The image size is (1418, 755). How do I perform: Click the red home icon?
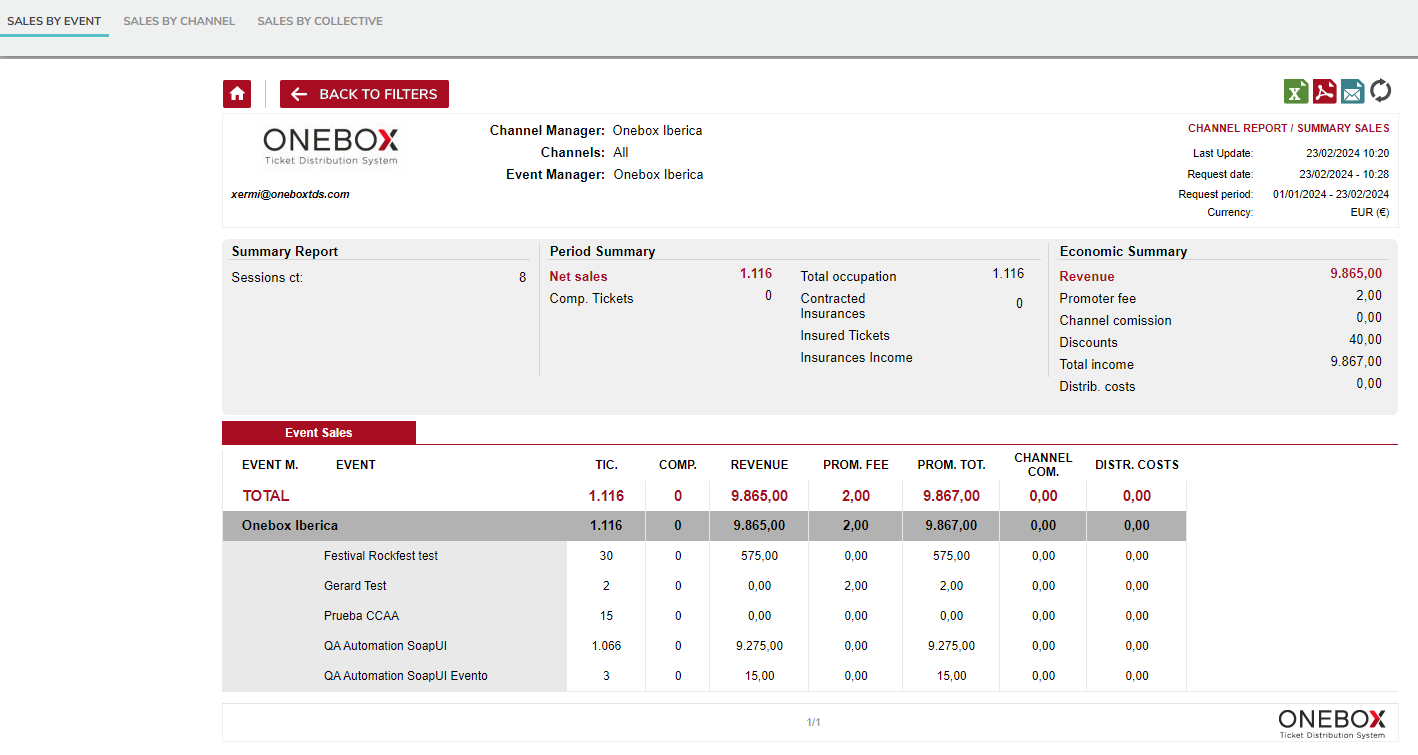pos(237,94)
